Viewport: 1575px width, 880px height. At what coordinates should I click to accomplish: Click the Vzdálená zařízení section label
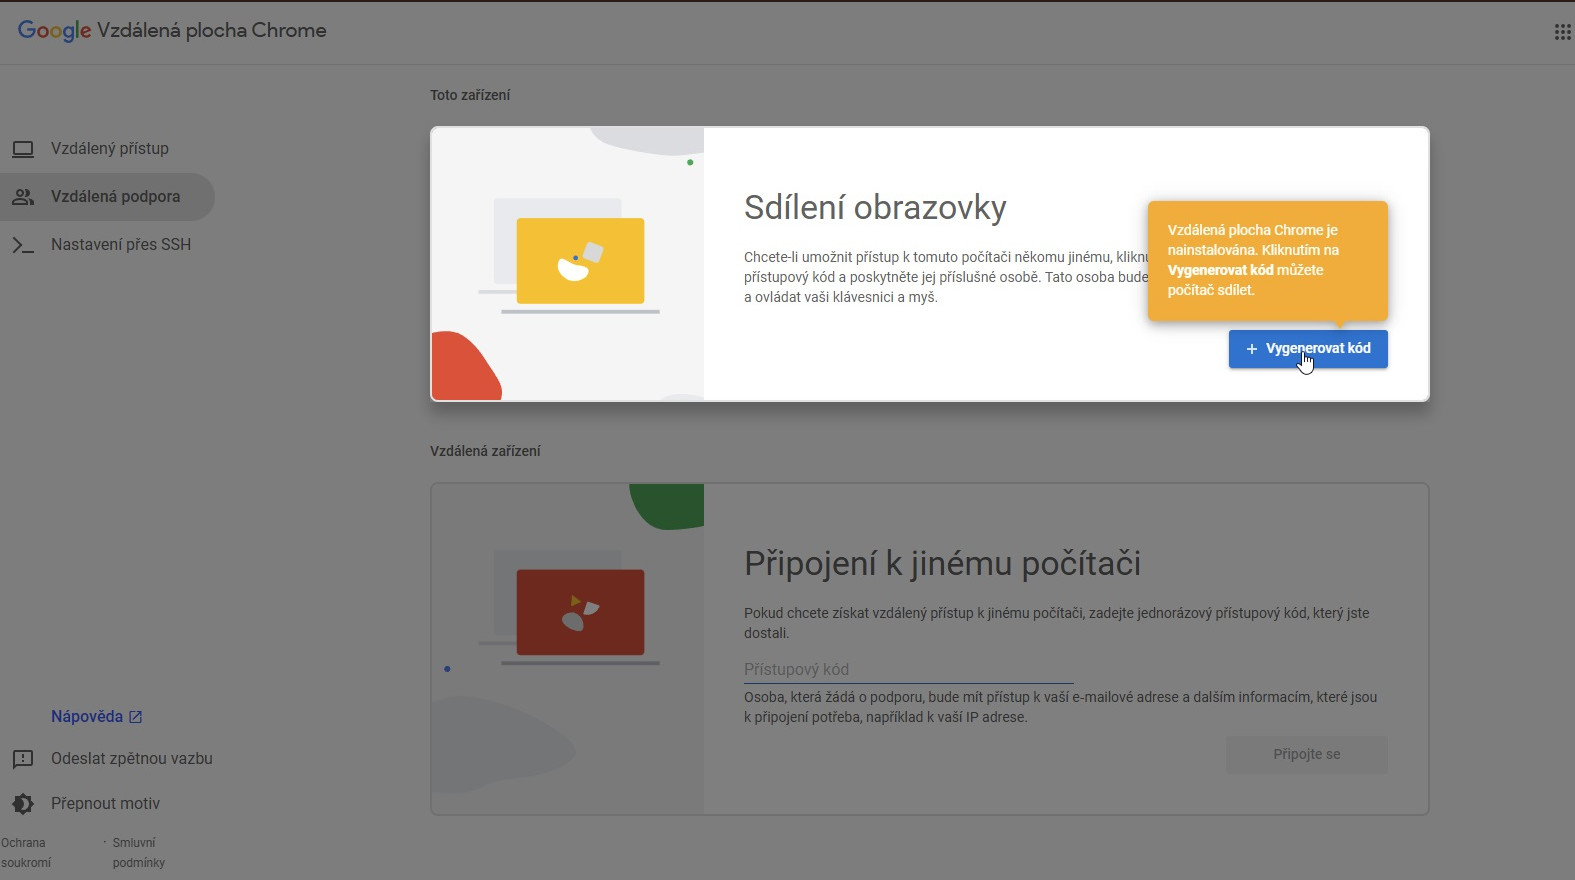click(485, 452)
